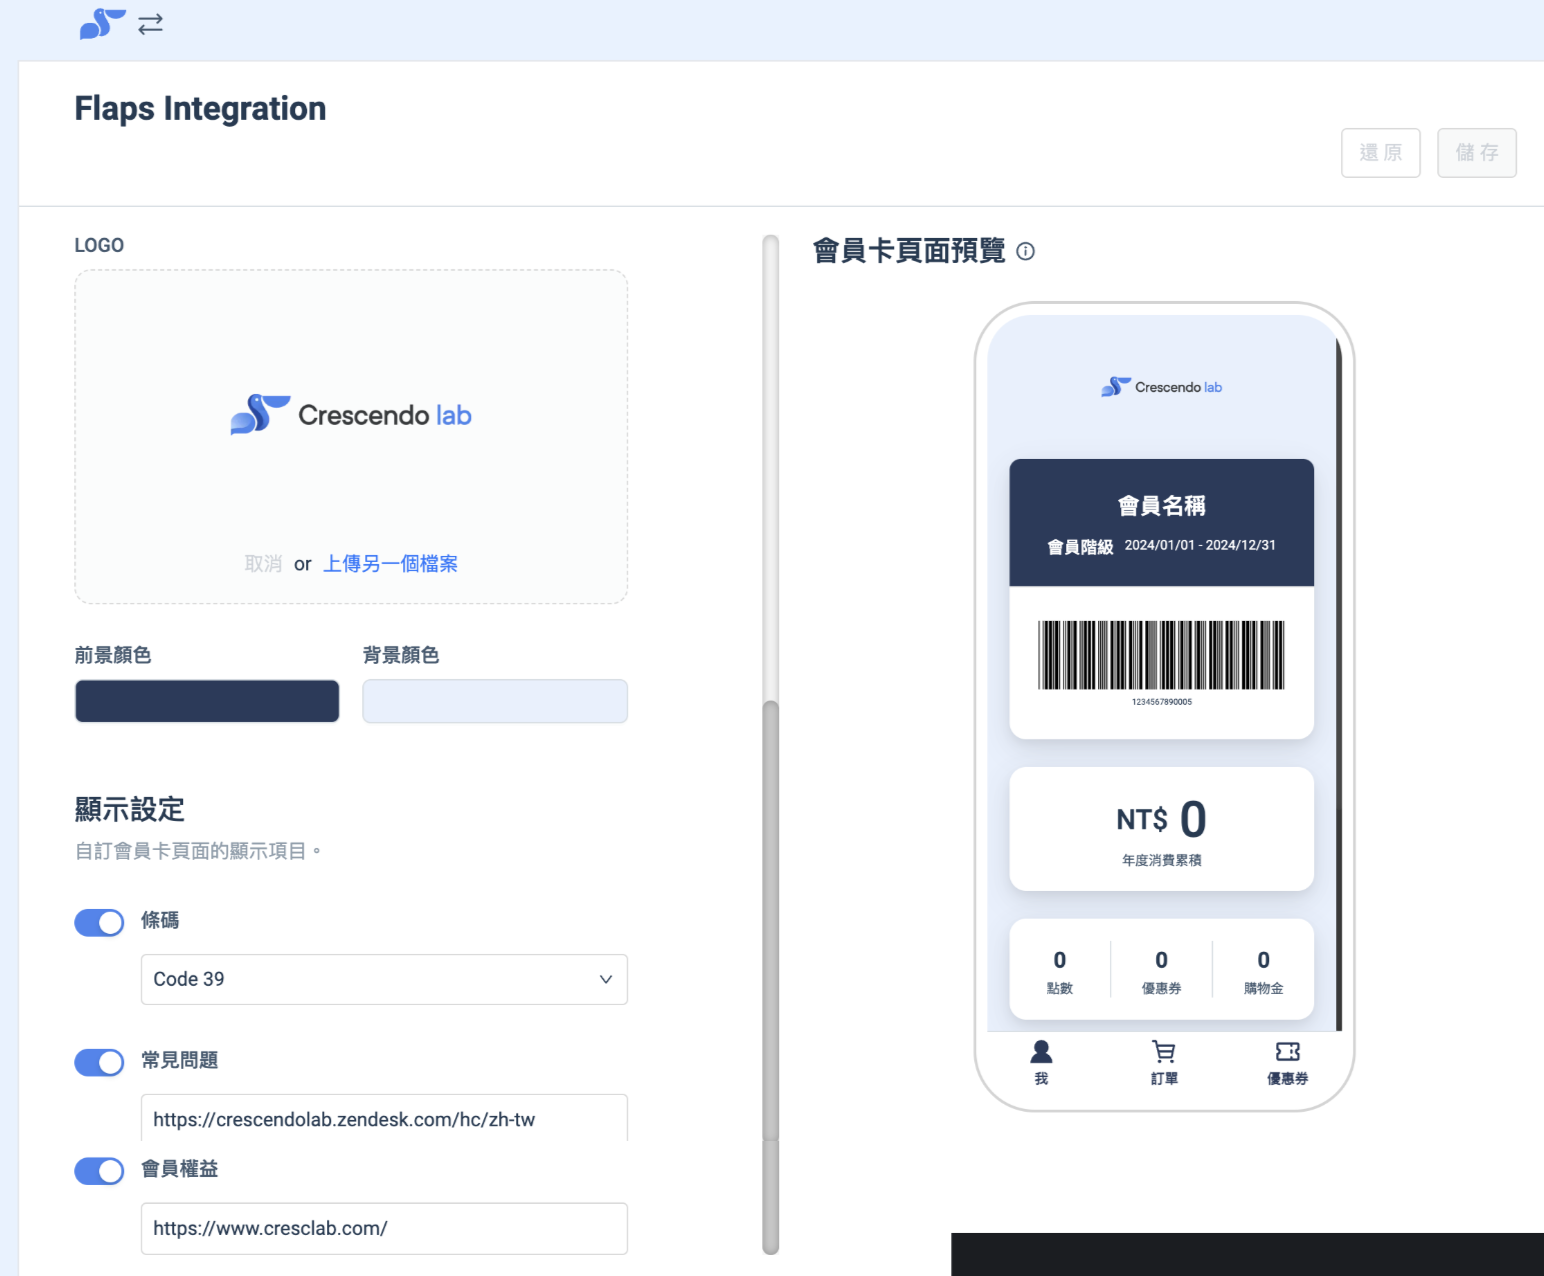
Task: Click the 儲存 save button
Action: click(1476, 153)
